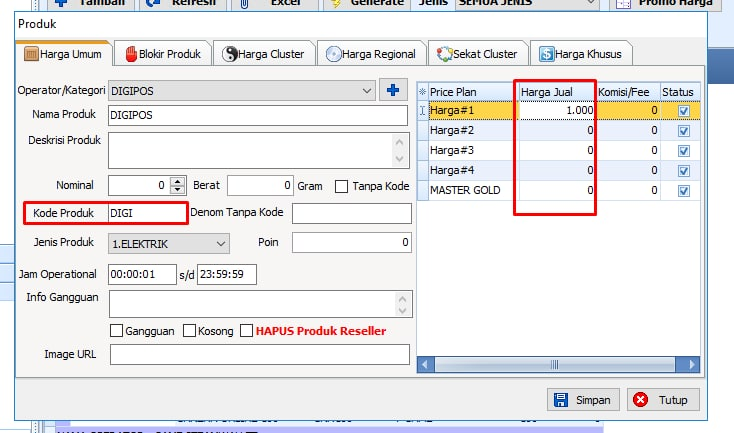
Task: Check HAPUS Produk Reseller option
Action: (247, 331)
